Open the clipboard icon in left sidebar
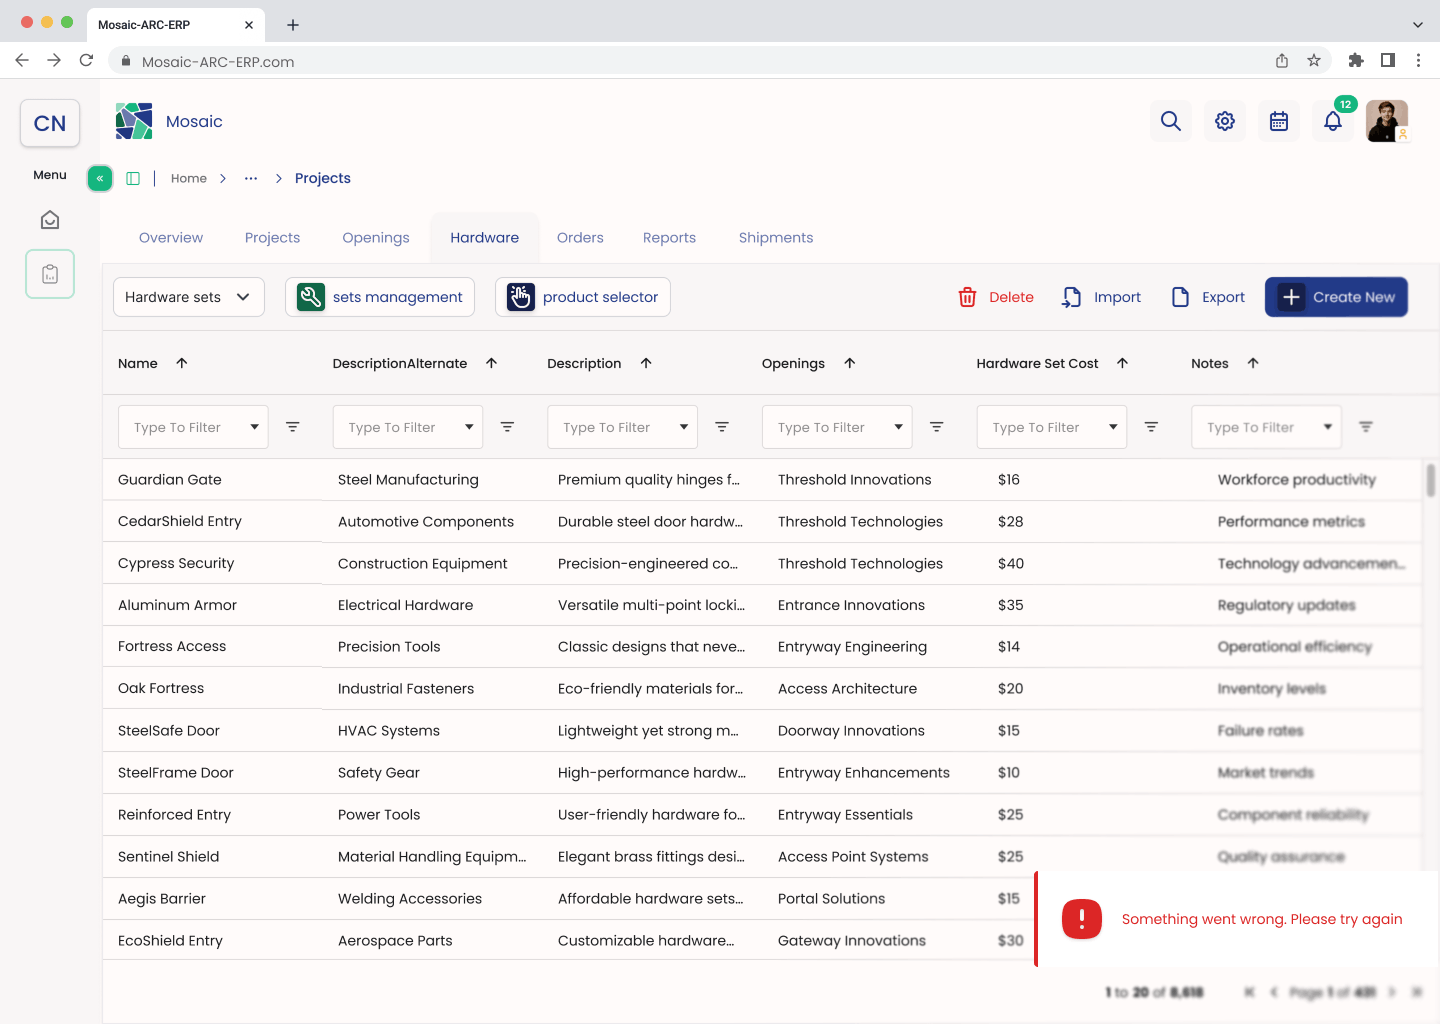The image size is (1440, 1024). [x=50, y=274]
